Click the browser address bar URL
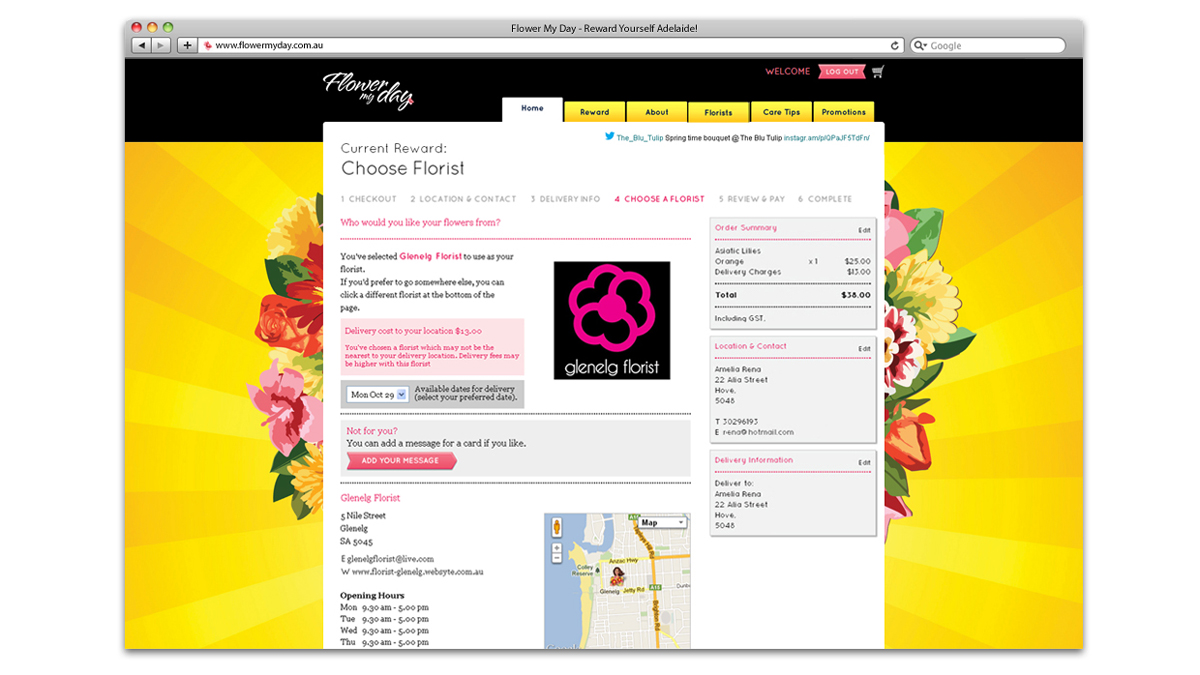Screen dimensions: 1200x675 click(x=269, y=45)
